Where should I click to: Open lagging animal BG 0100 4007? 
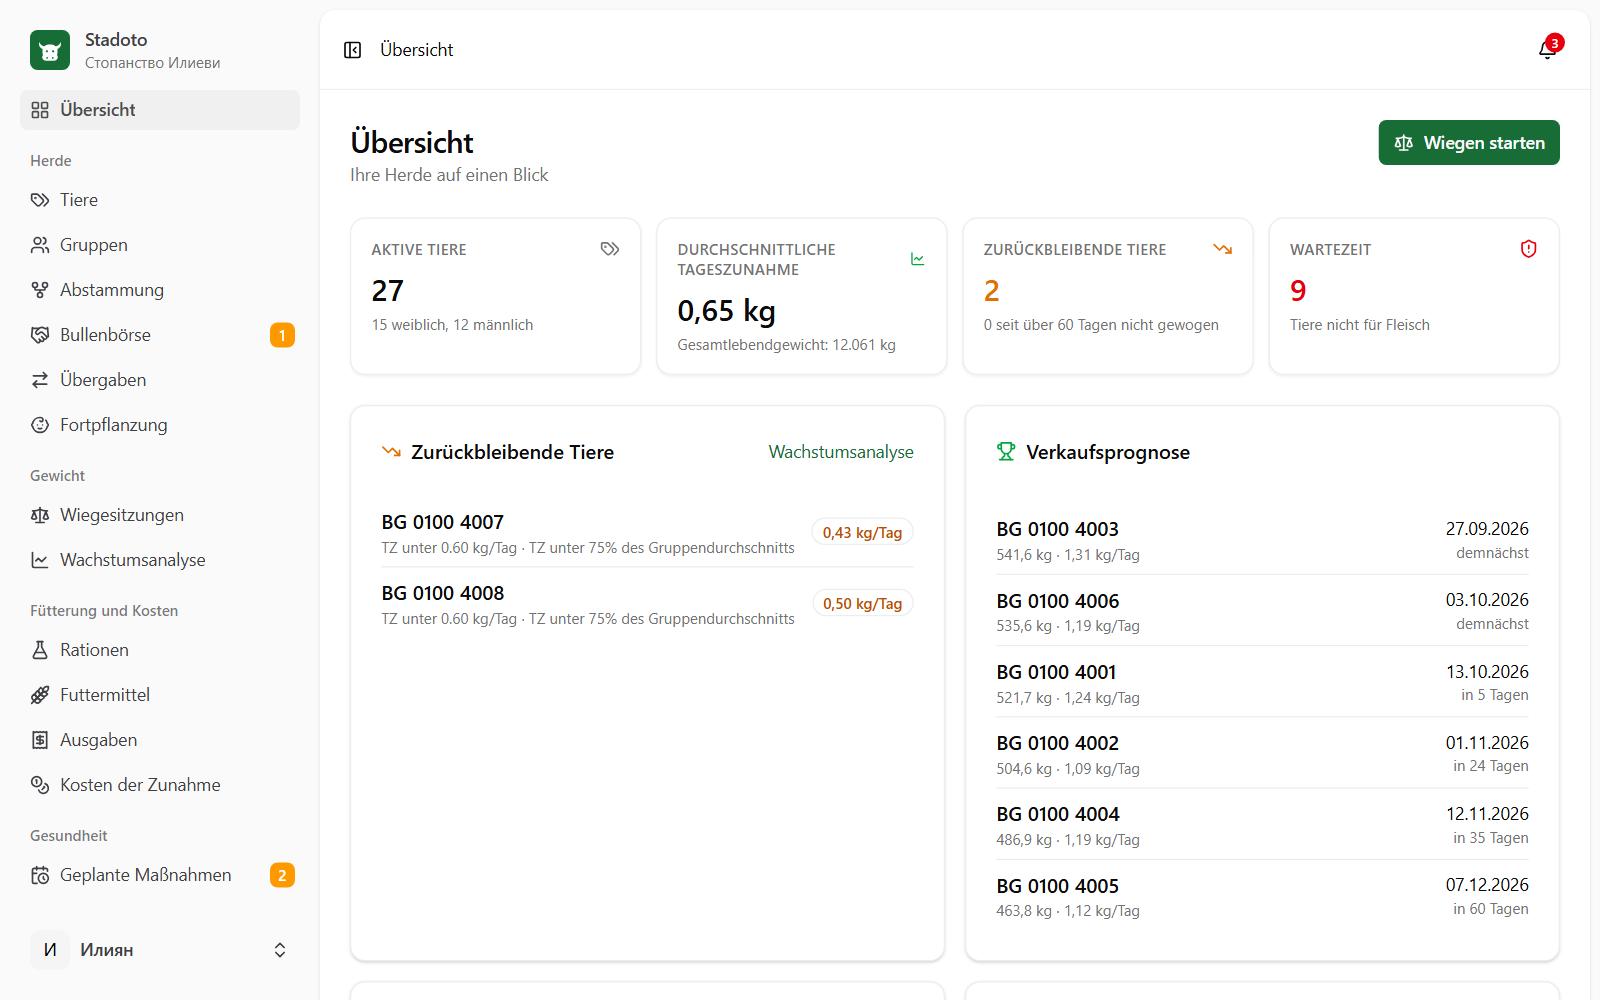pyautogui.click(x=647, y=533)
